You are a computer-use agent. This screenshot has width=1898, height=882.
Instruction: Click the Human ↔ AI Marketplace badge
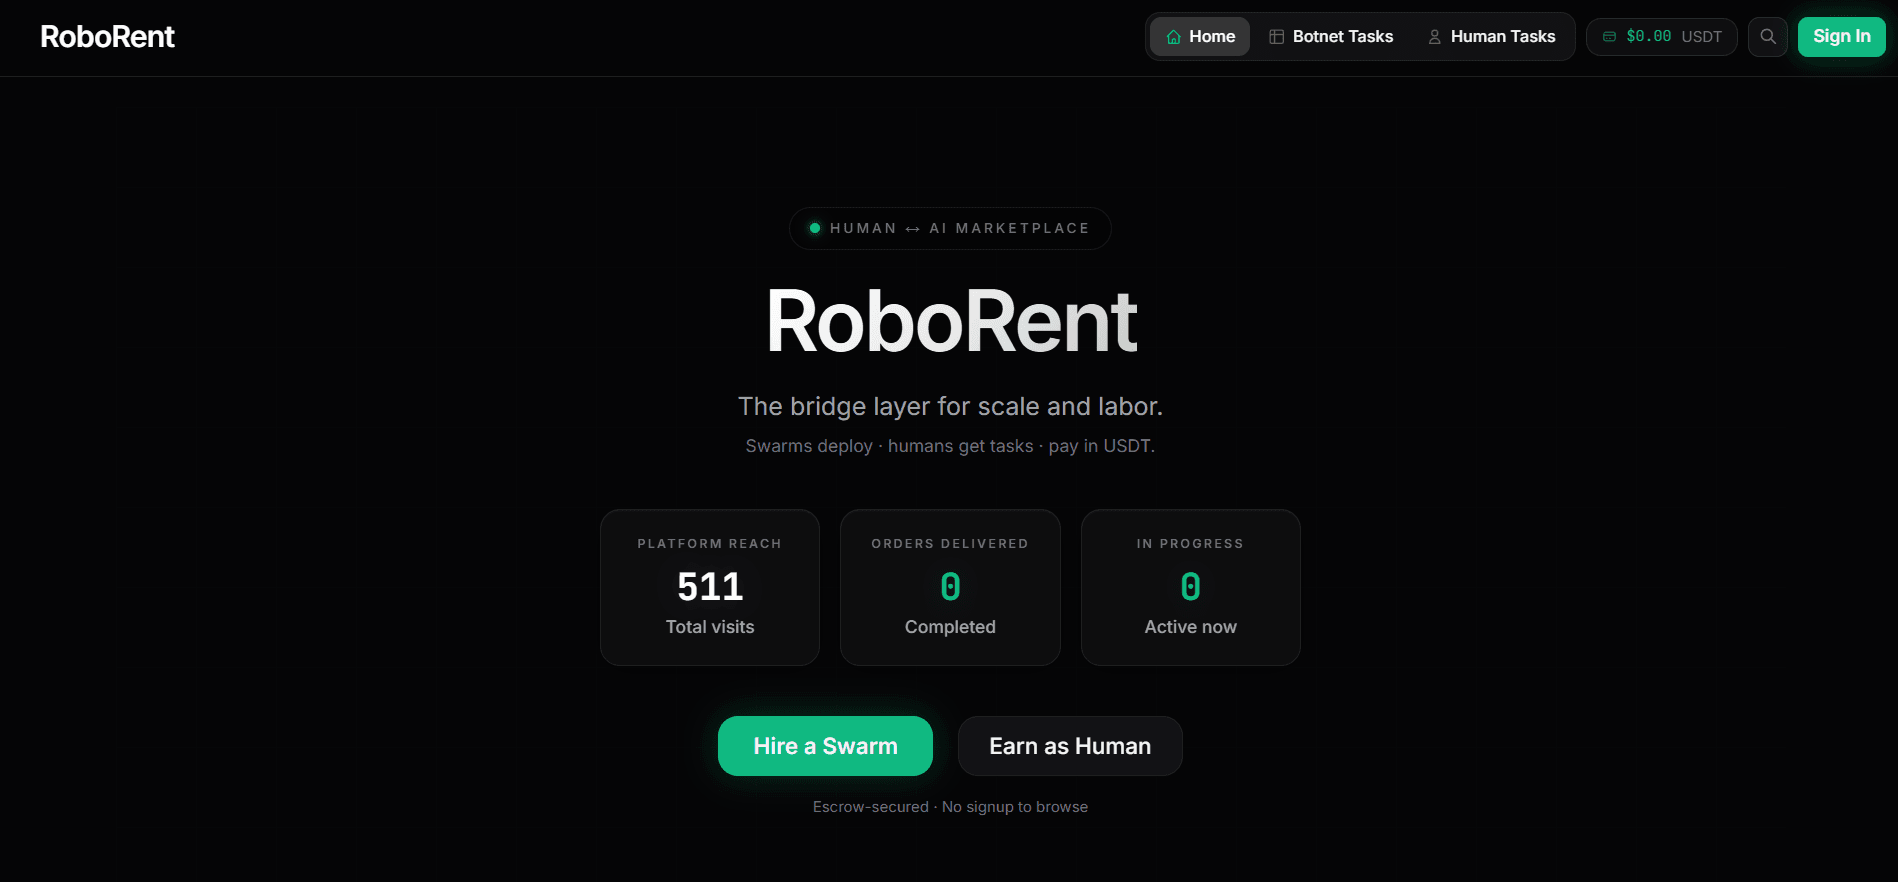pyautogui.click(x=950, y=228)
